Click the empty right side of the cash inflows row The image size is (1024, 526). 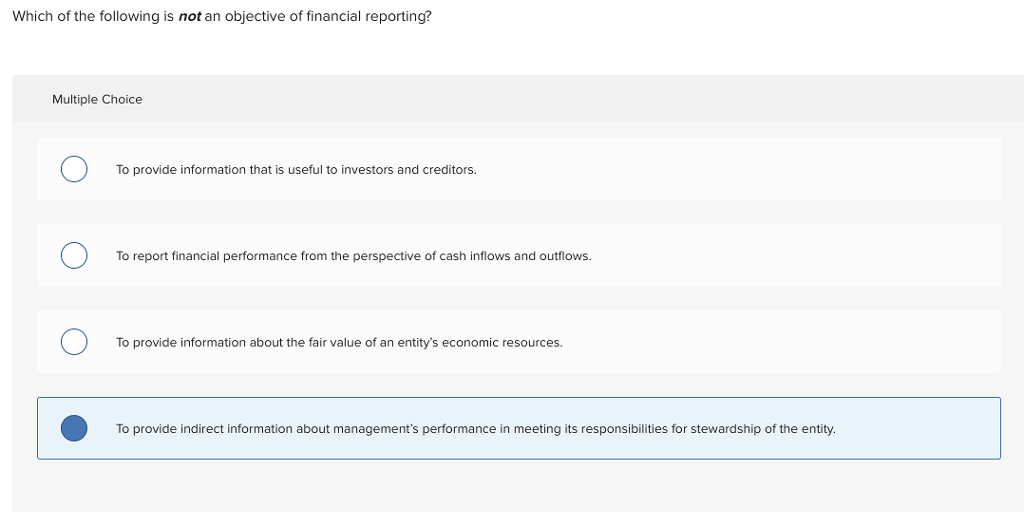point(800,256)
